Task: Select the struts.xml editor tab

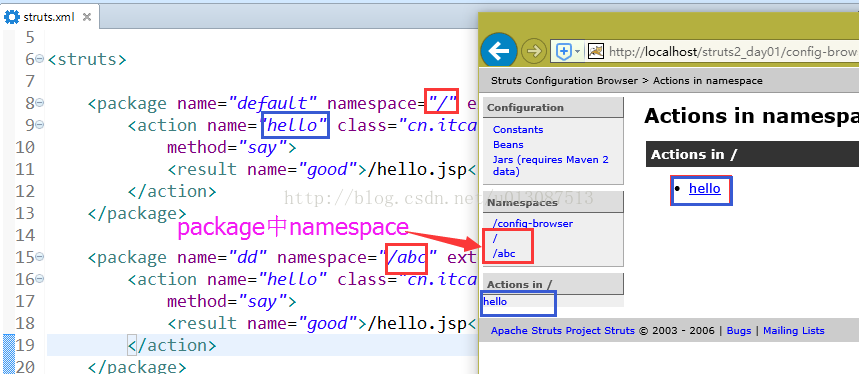Action: coord(49,17)
